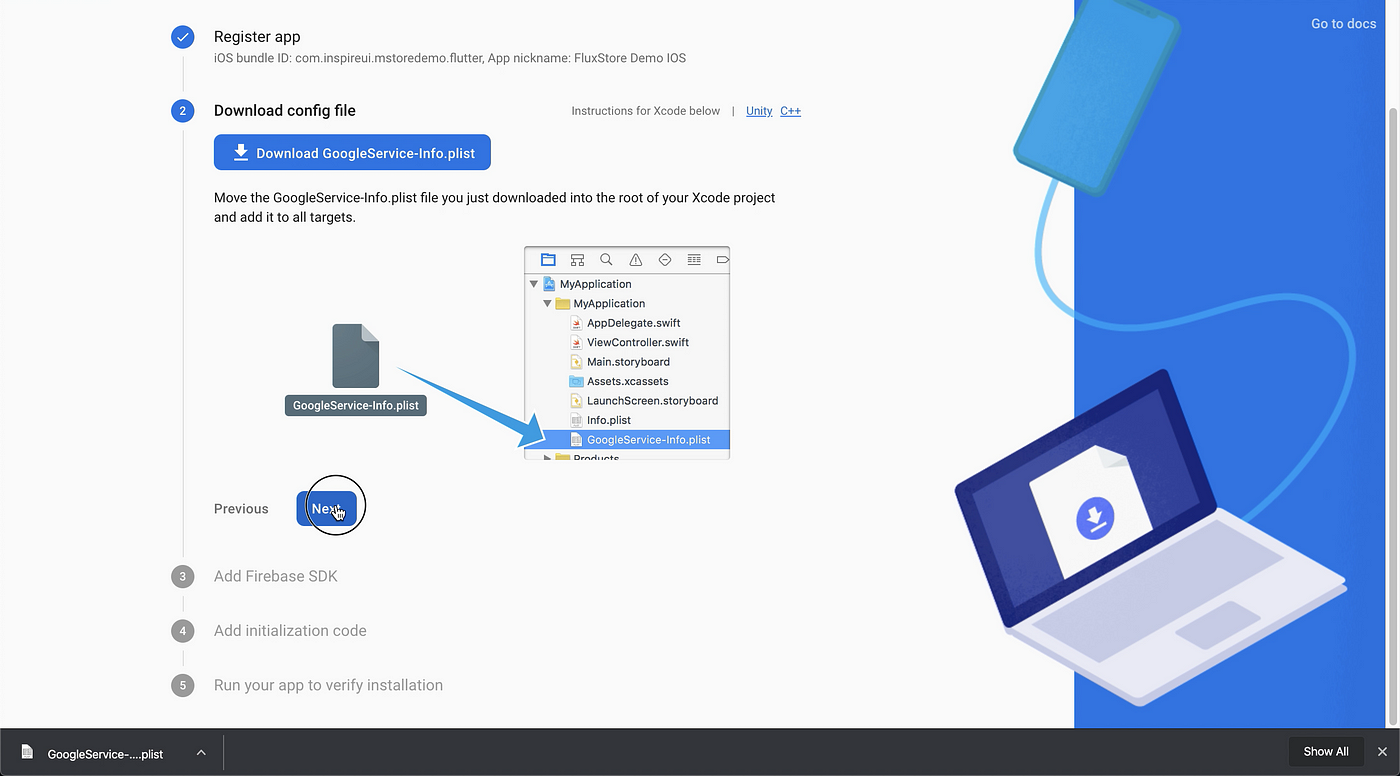1400x776 pixels.
Task: Click Download config file step title
Action: coord(285,111)
